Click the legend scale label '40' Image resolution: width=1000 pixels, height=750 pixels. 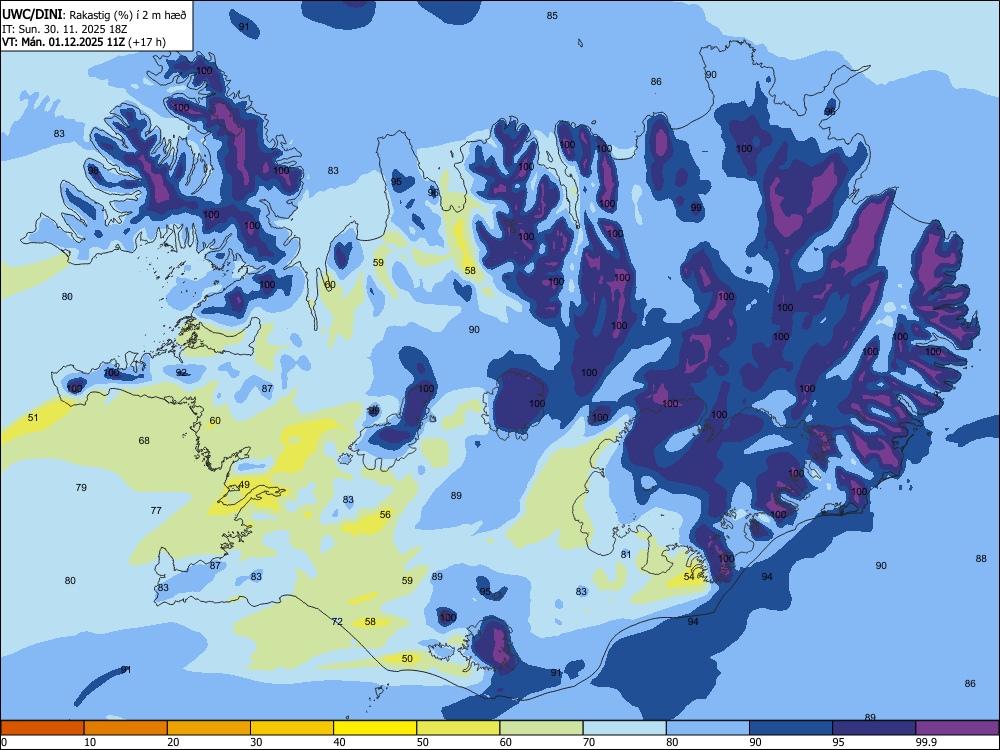(x=339, y=742)
